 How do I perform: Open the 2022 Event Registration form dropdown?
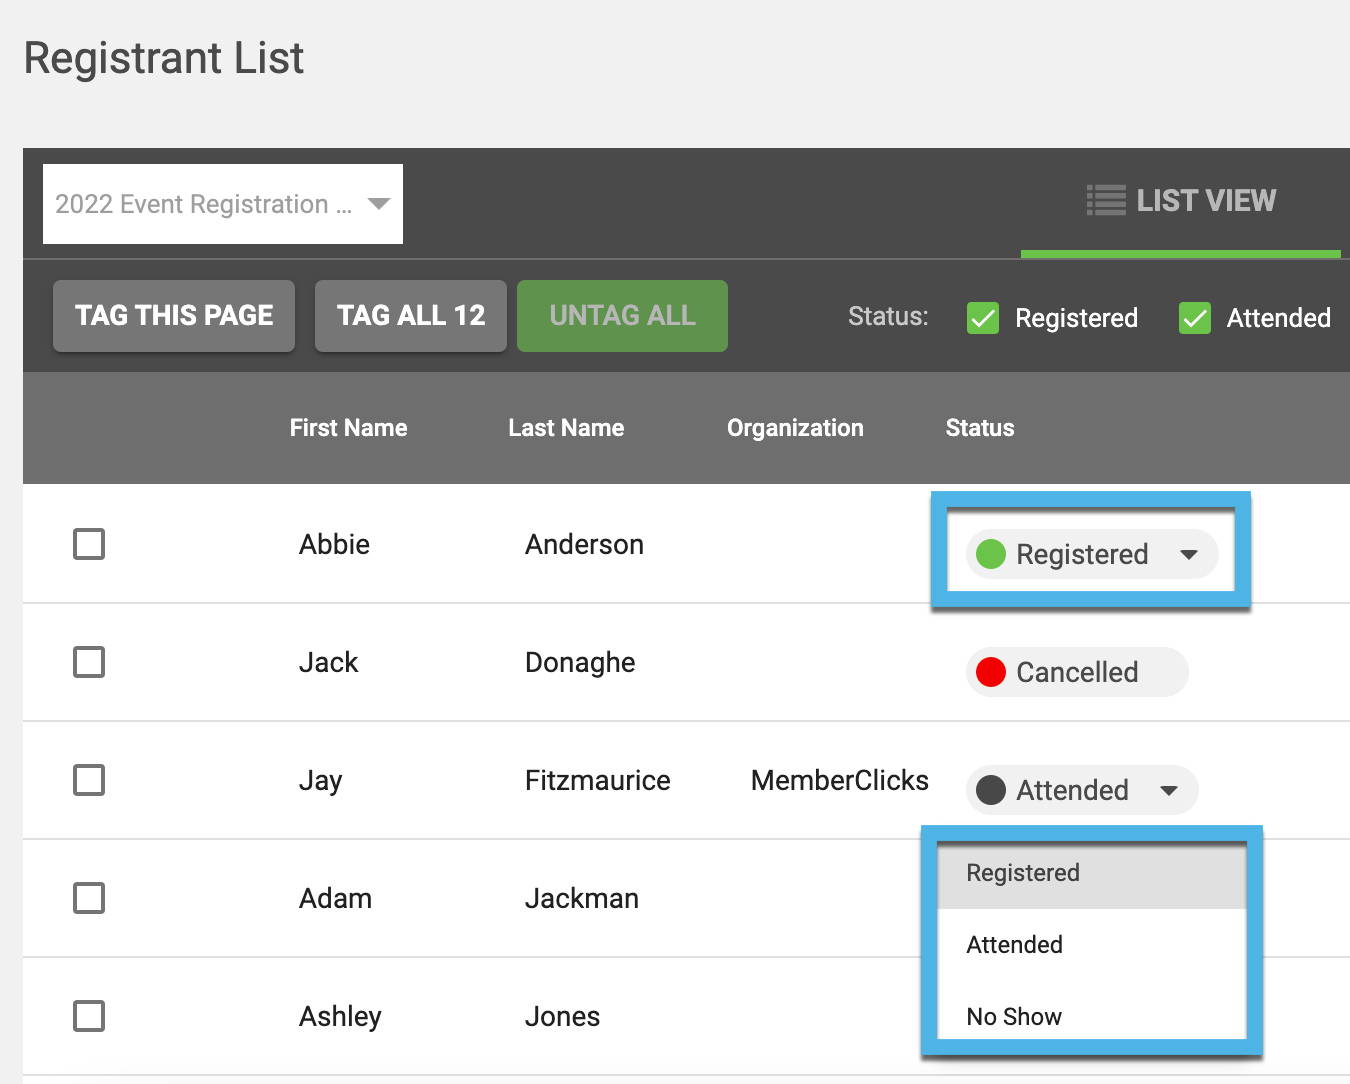222,204
